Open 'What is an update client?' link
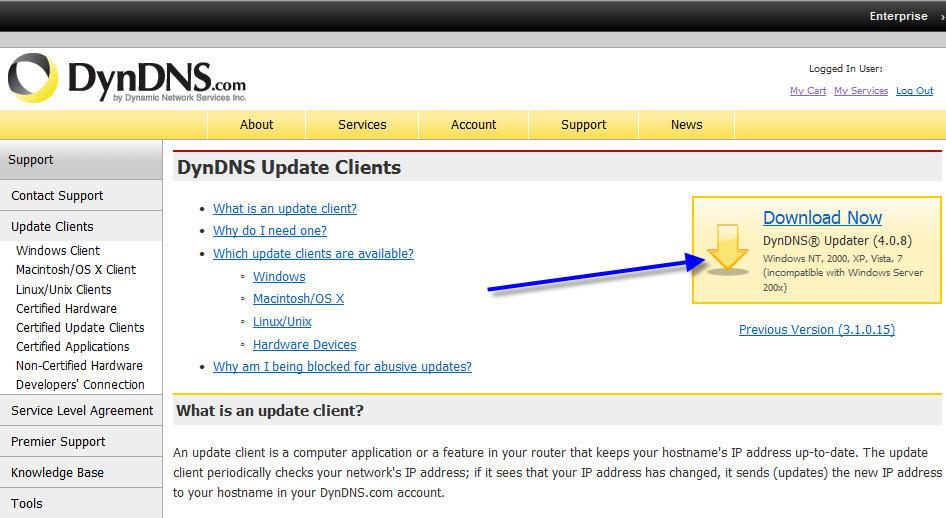Image resolution: width=946 pixels, height=518 pixels. pos(285,209)
